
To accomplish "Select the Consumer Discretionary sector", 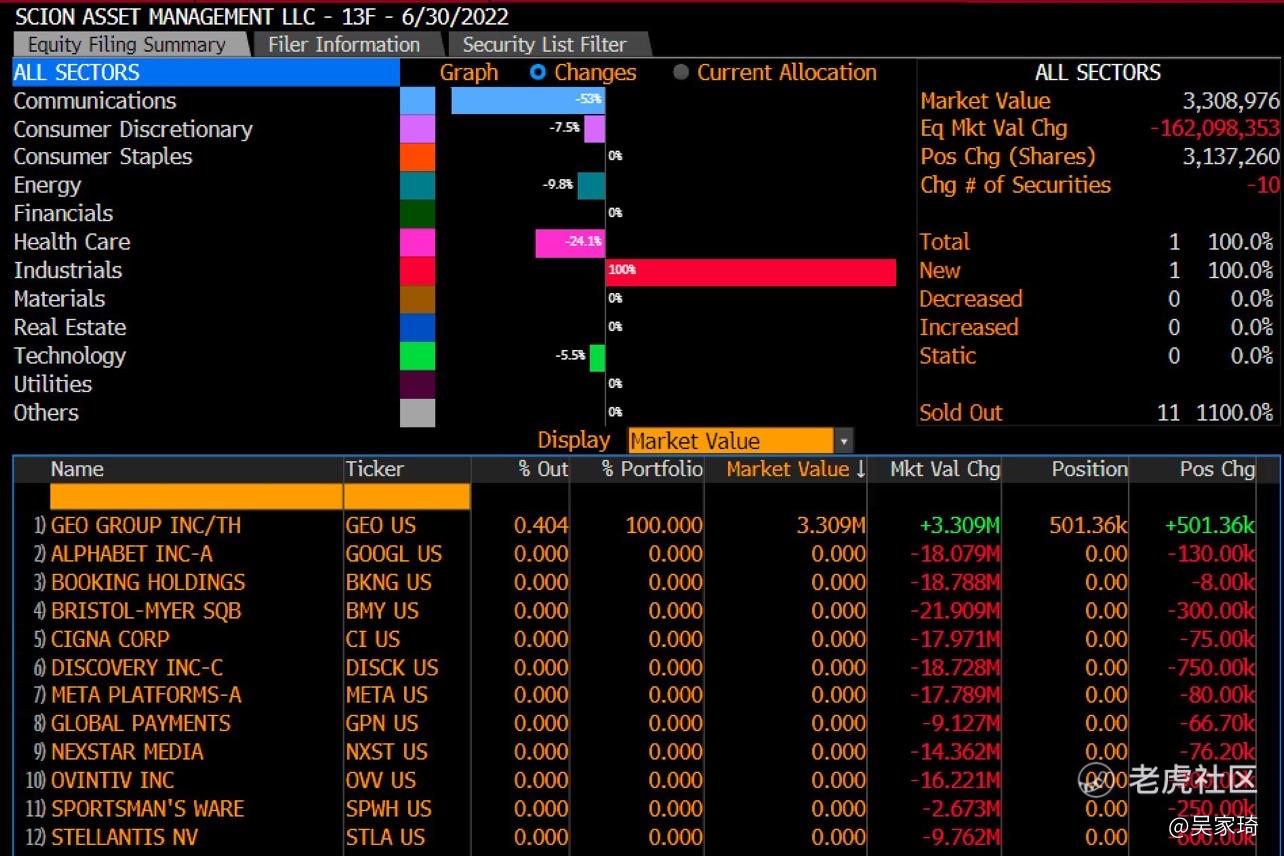I will (133, 129).
